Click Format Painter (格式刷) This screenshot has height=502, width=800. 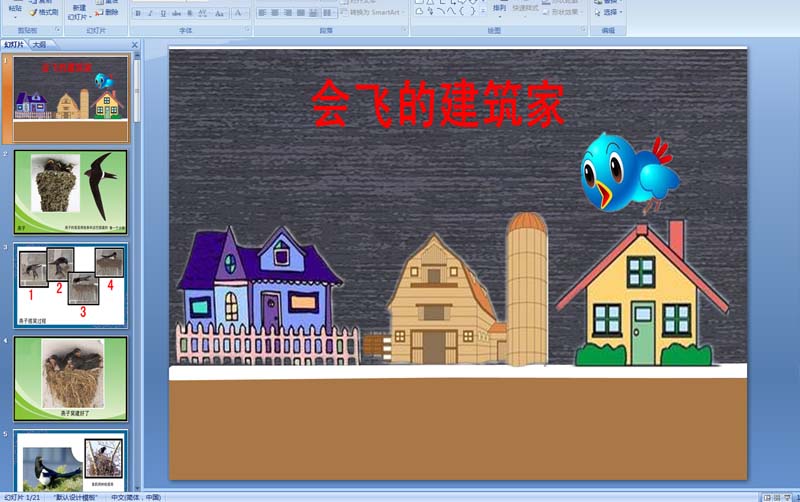(x=45, y=12)
